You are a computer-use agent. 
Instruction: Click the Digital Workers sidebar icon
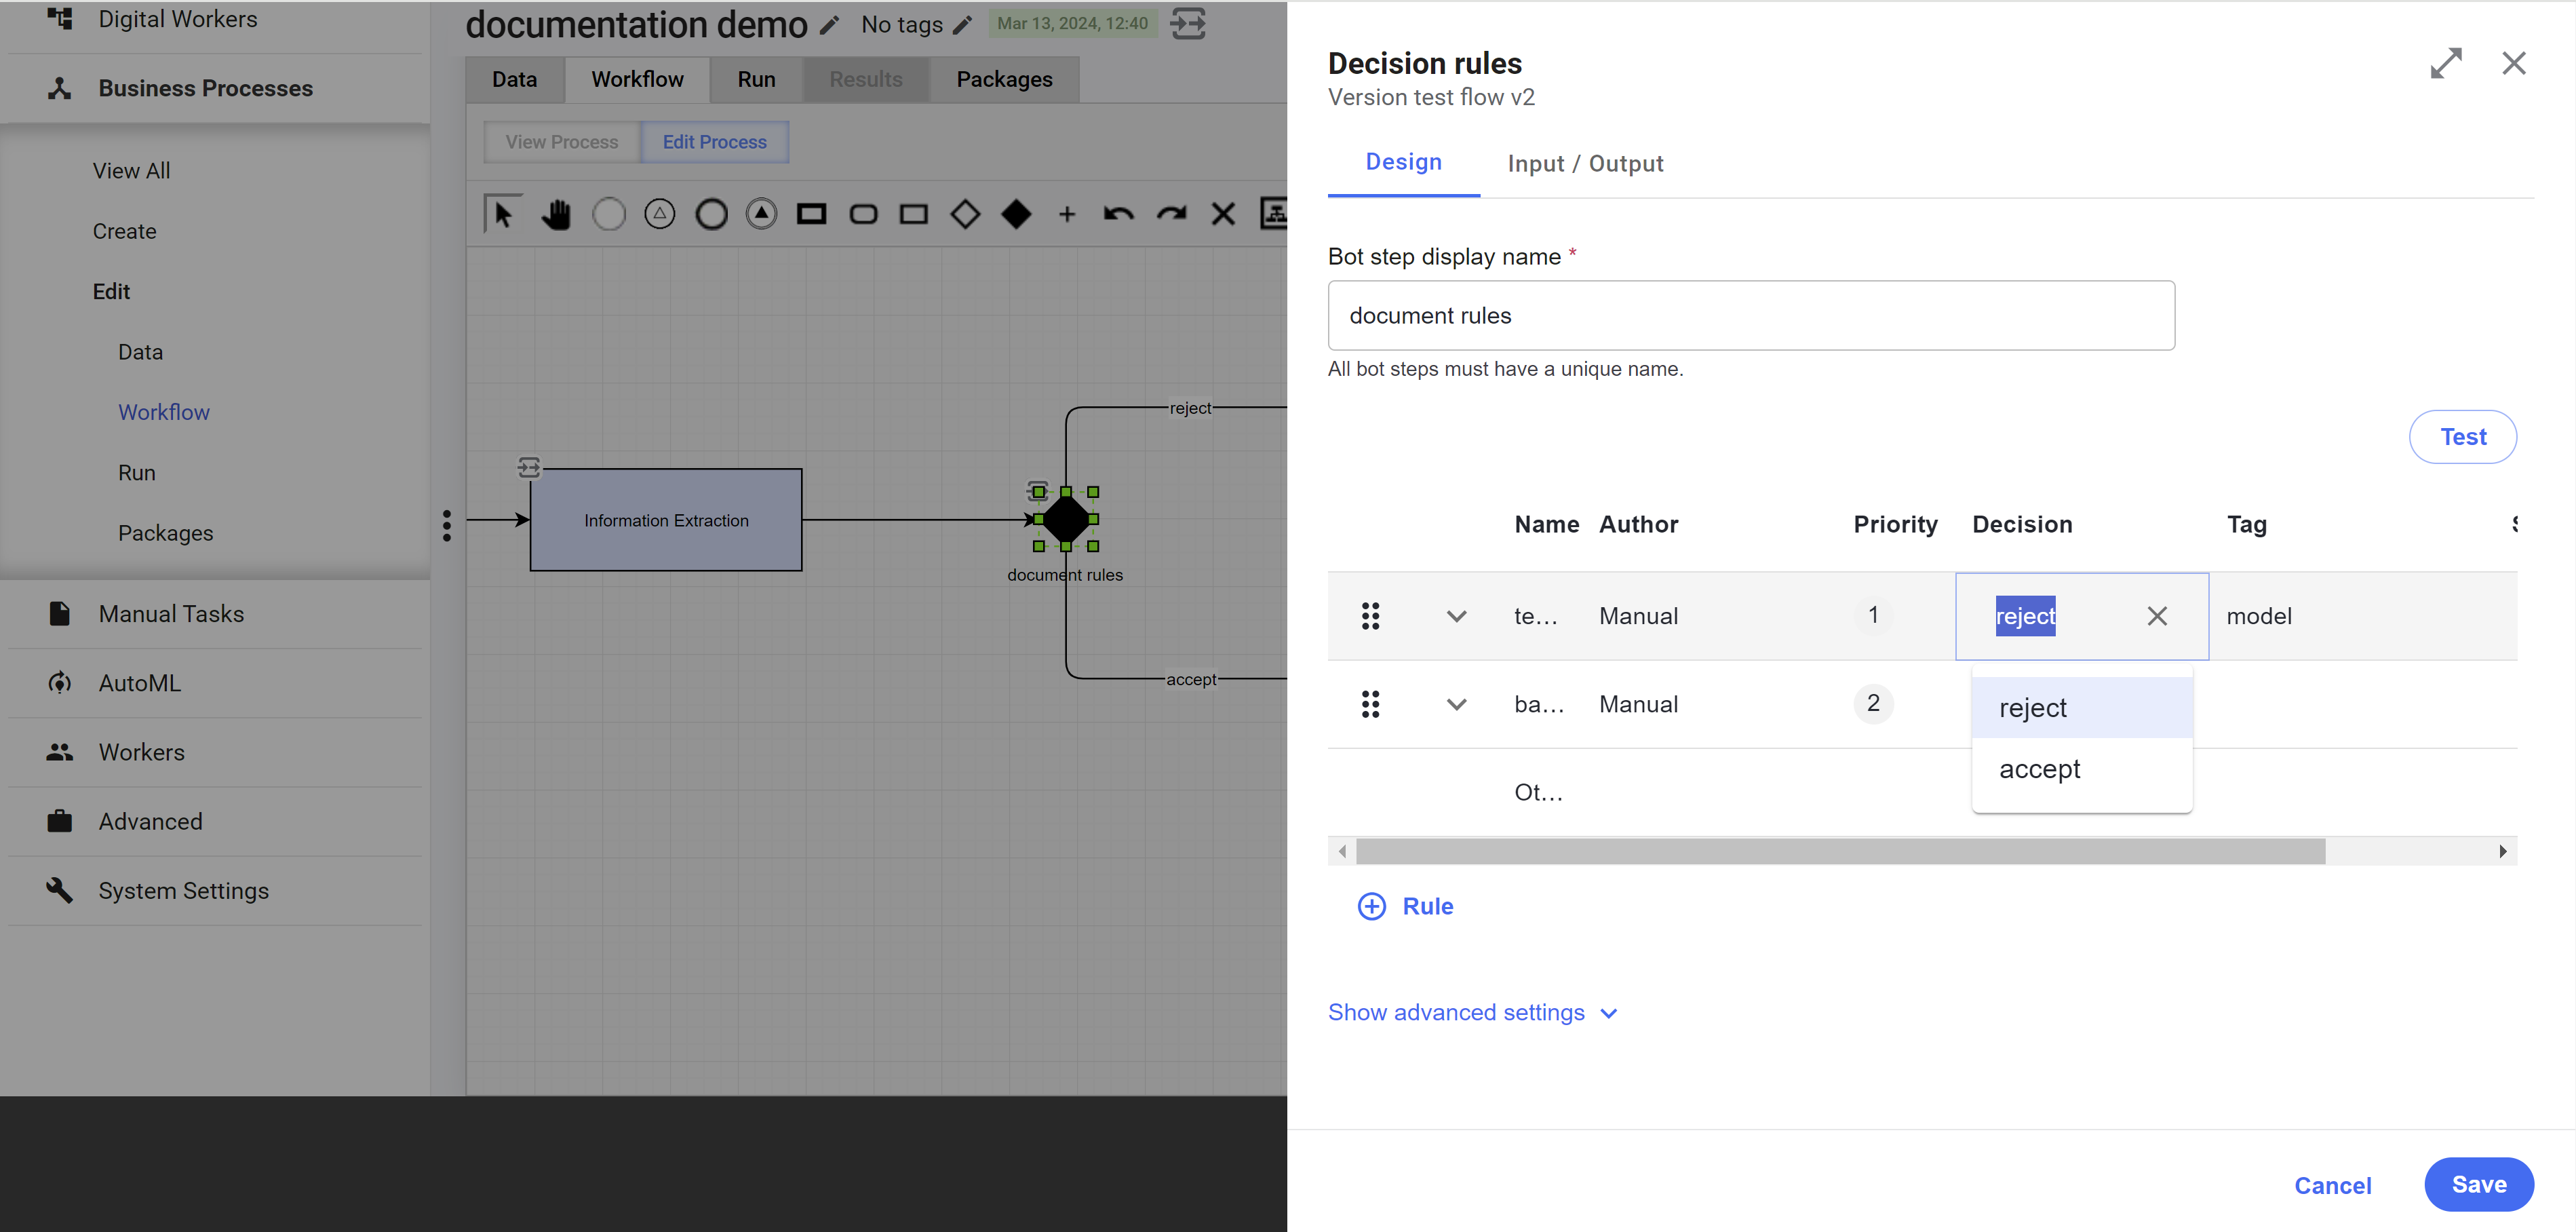(60, 19)
